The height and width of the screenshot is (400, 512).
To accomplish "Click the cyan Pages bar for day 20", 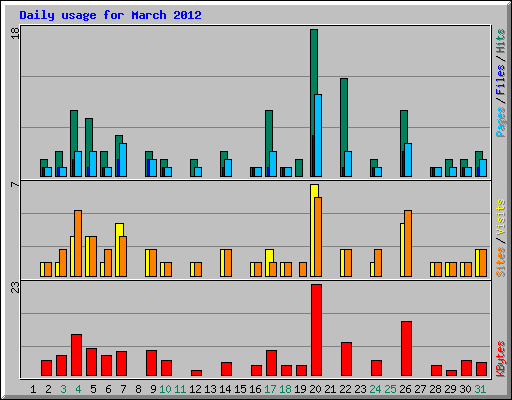I will coord(318,135).
